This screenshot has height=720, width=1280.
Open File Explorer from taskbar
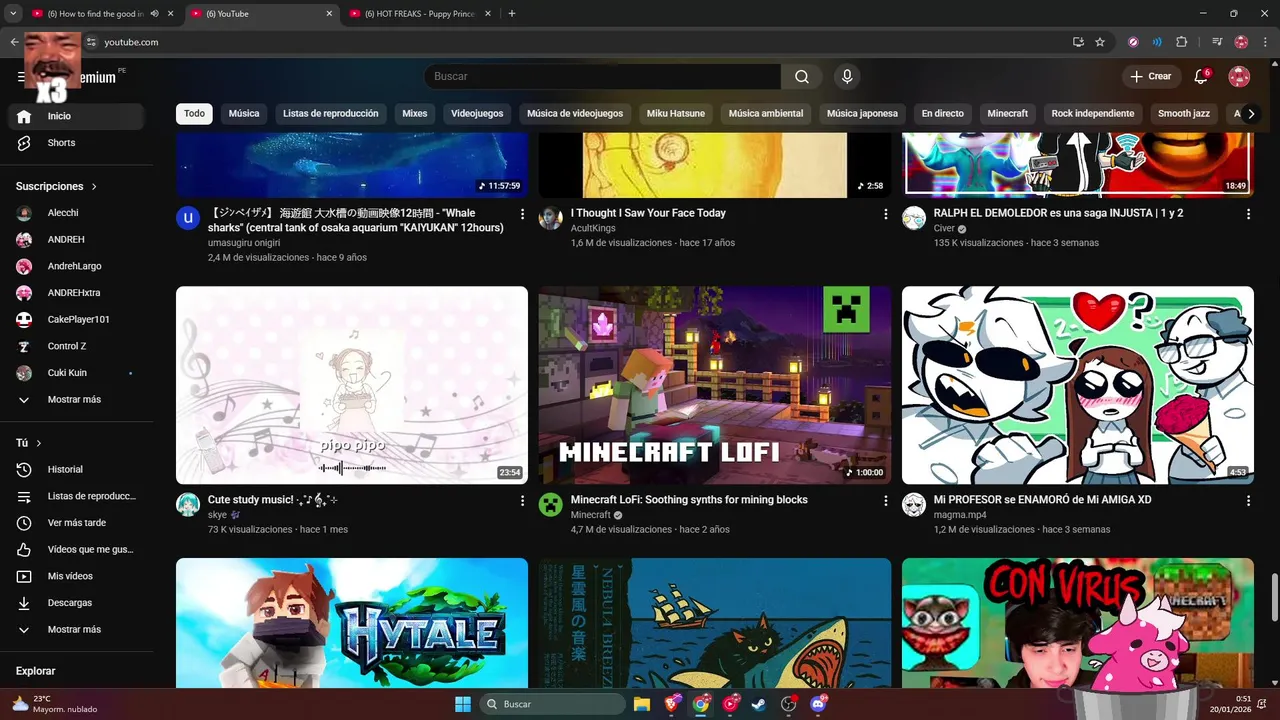point(642,704)
